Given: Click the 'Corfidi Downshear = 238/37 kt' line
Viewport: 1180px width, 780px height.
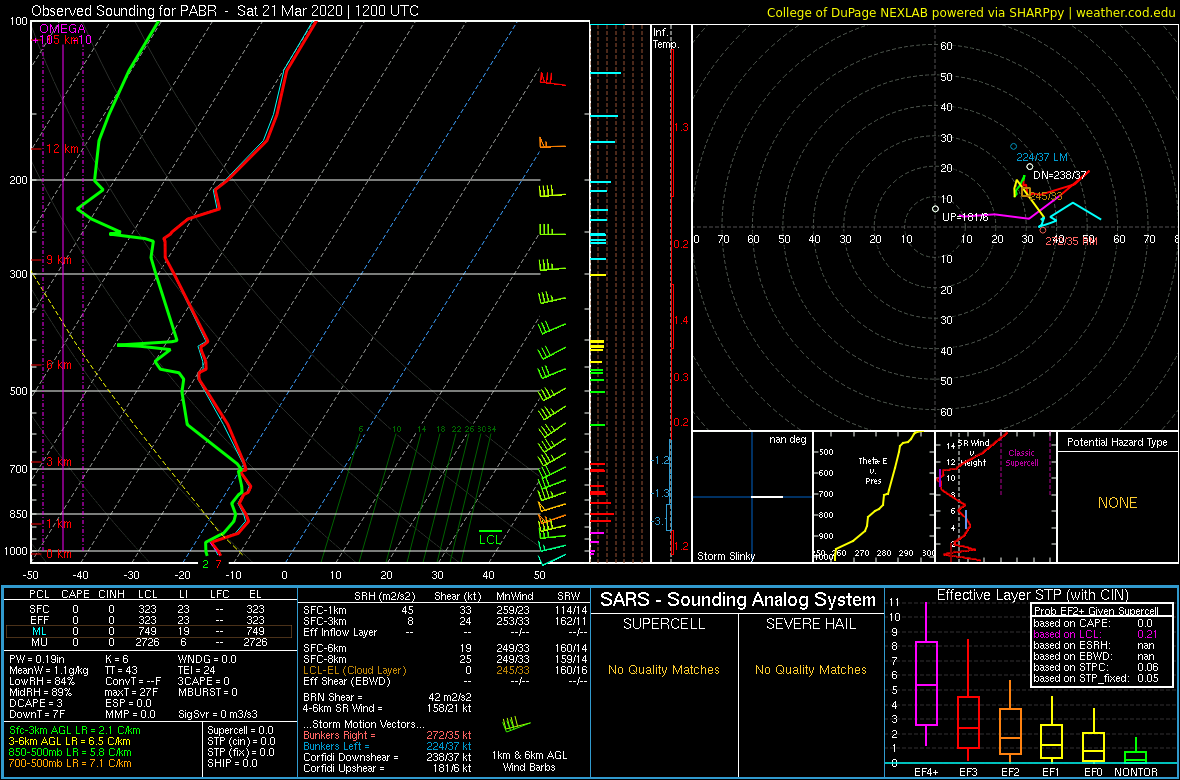Looking at the screenshot, I should click(388, 757).
